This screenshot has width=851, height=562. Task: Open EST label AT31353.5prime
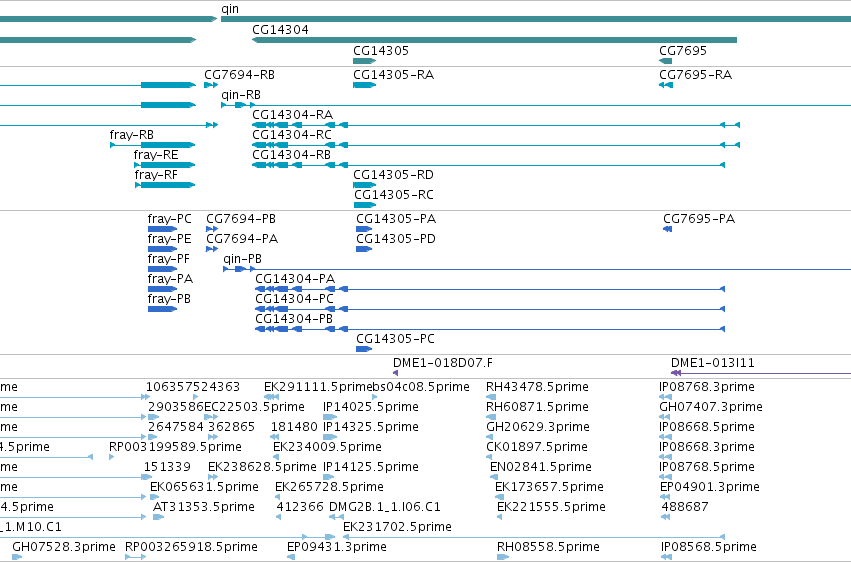coord(204,507)
